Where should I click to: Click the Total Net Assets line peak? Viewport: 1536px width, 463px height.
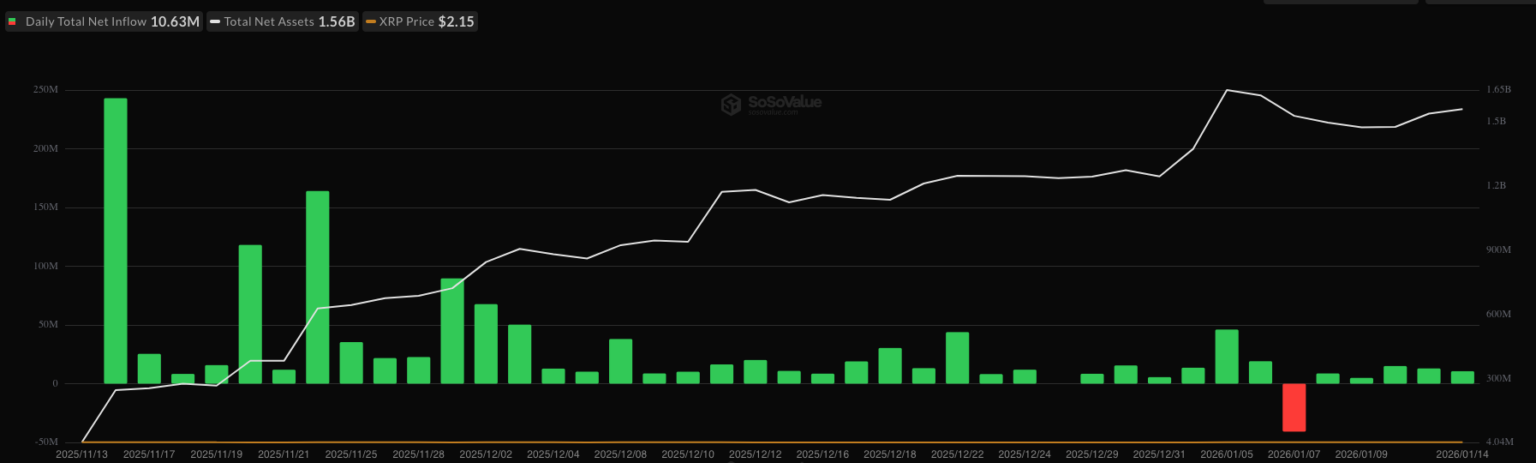pyautogui.click(x=1227, y=90)
